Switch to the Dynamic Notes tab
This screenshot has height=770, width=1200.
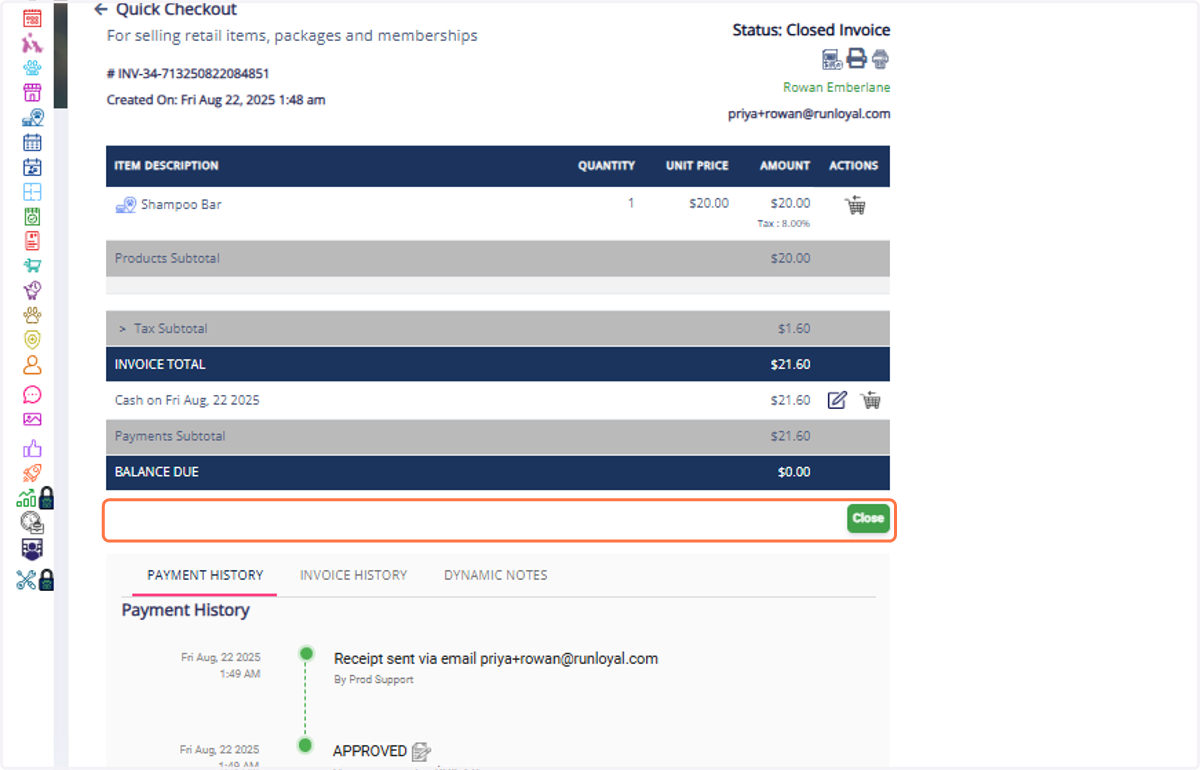pos(496,575)
